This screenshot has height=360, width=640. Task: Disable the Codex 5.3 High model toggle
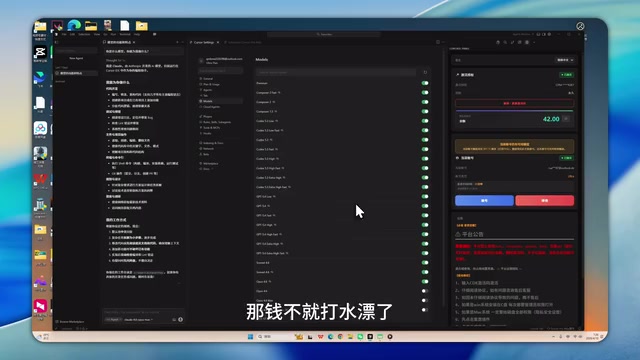425,159
